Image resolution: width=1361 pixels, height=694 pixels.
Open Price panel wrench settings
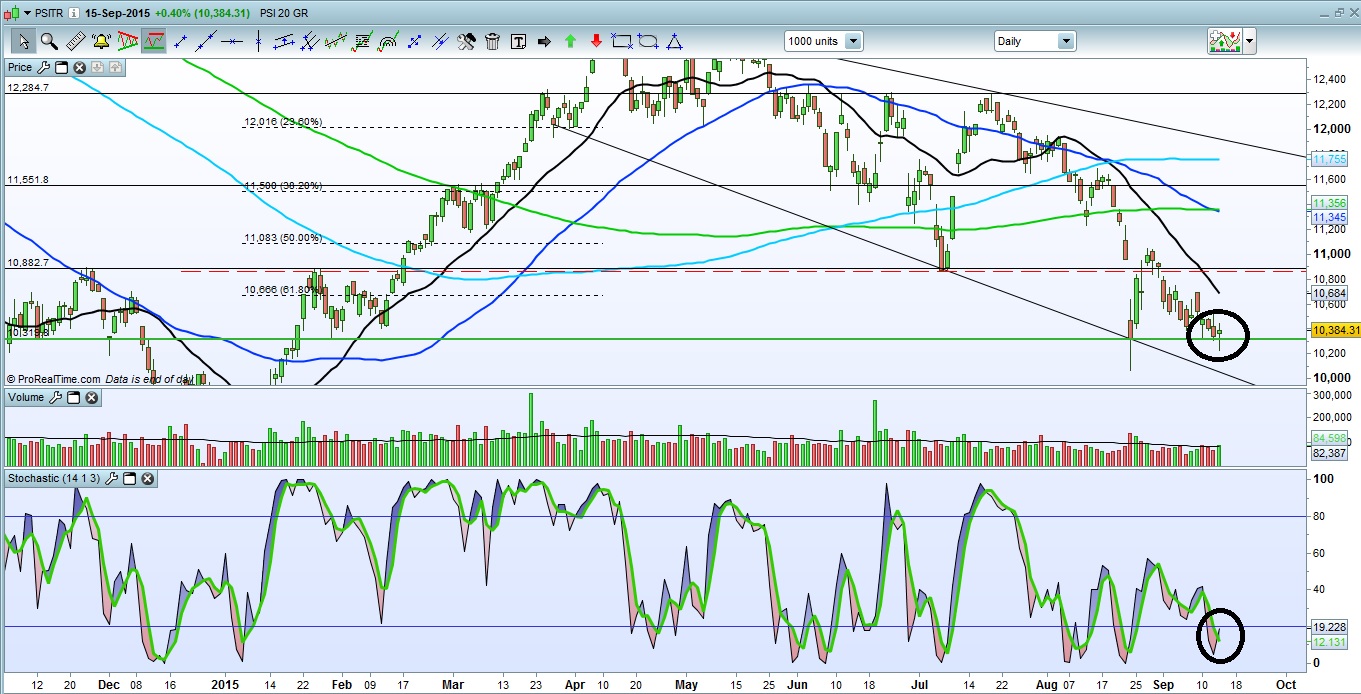(x=43, y=67)
